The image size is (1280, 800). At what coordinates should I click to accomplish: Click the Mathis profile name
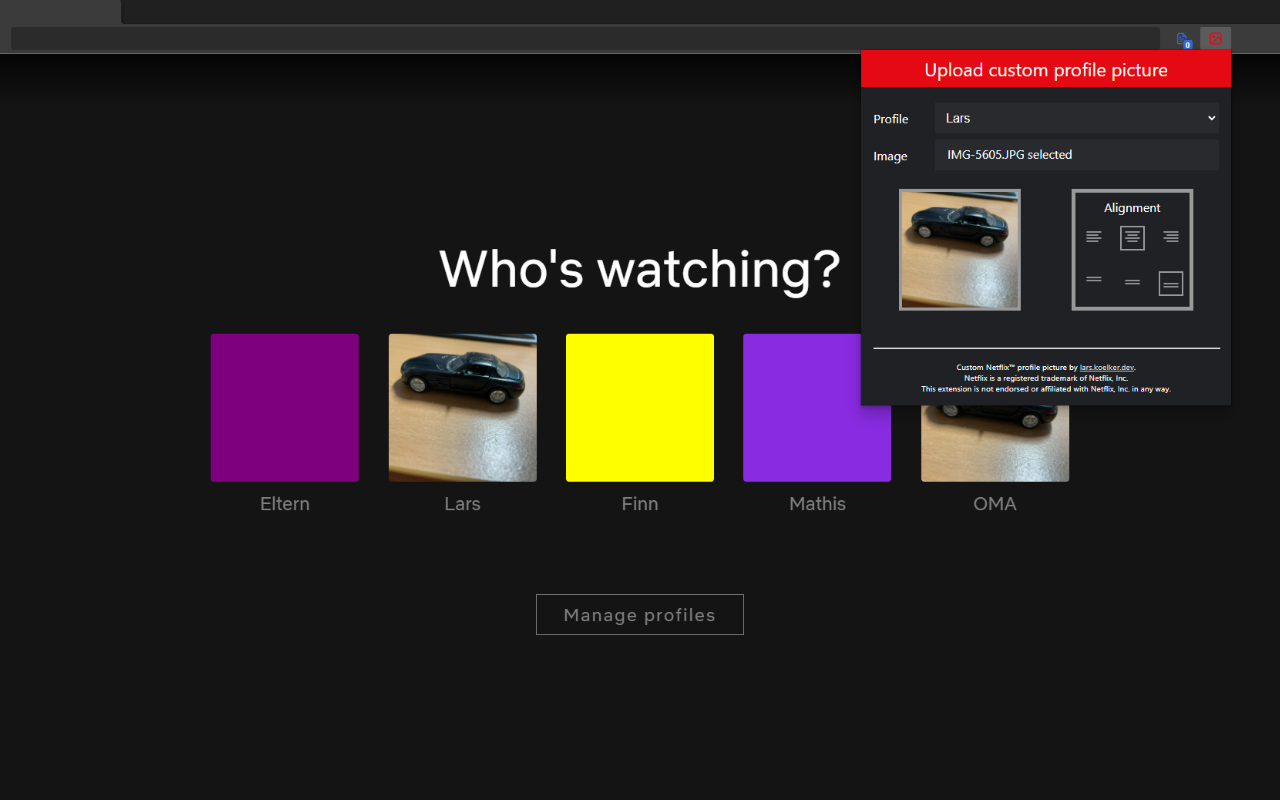817,504
